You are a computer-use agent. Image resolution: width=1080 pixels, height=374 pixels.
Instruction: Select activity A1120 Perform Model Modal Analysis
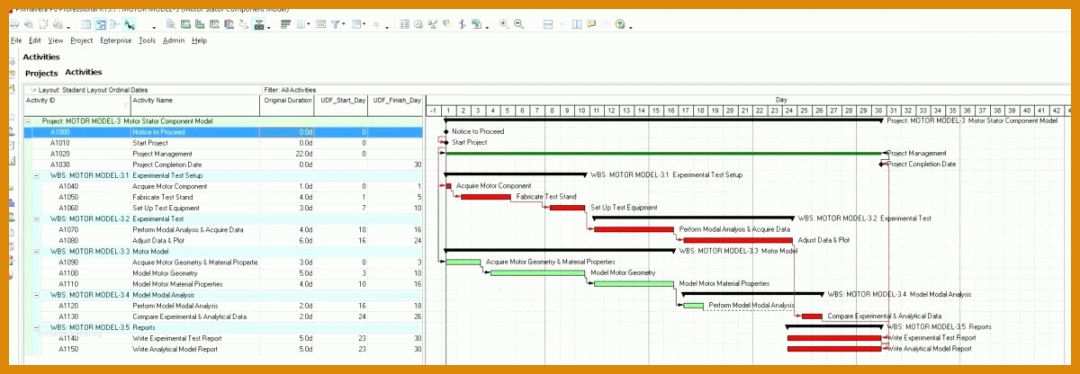click(x=223, y=306)
